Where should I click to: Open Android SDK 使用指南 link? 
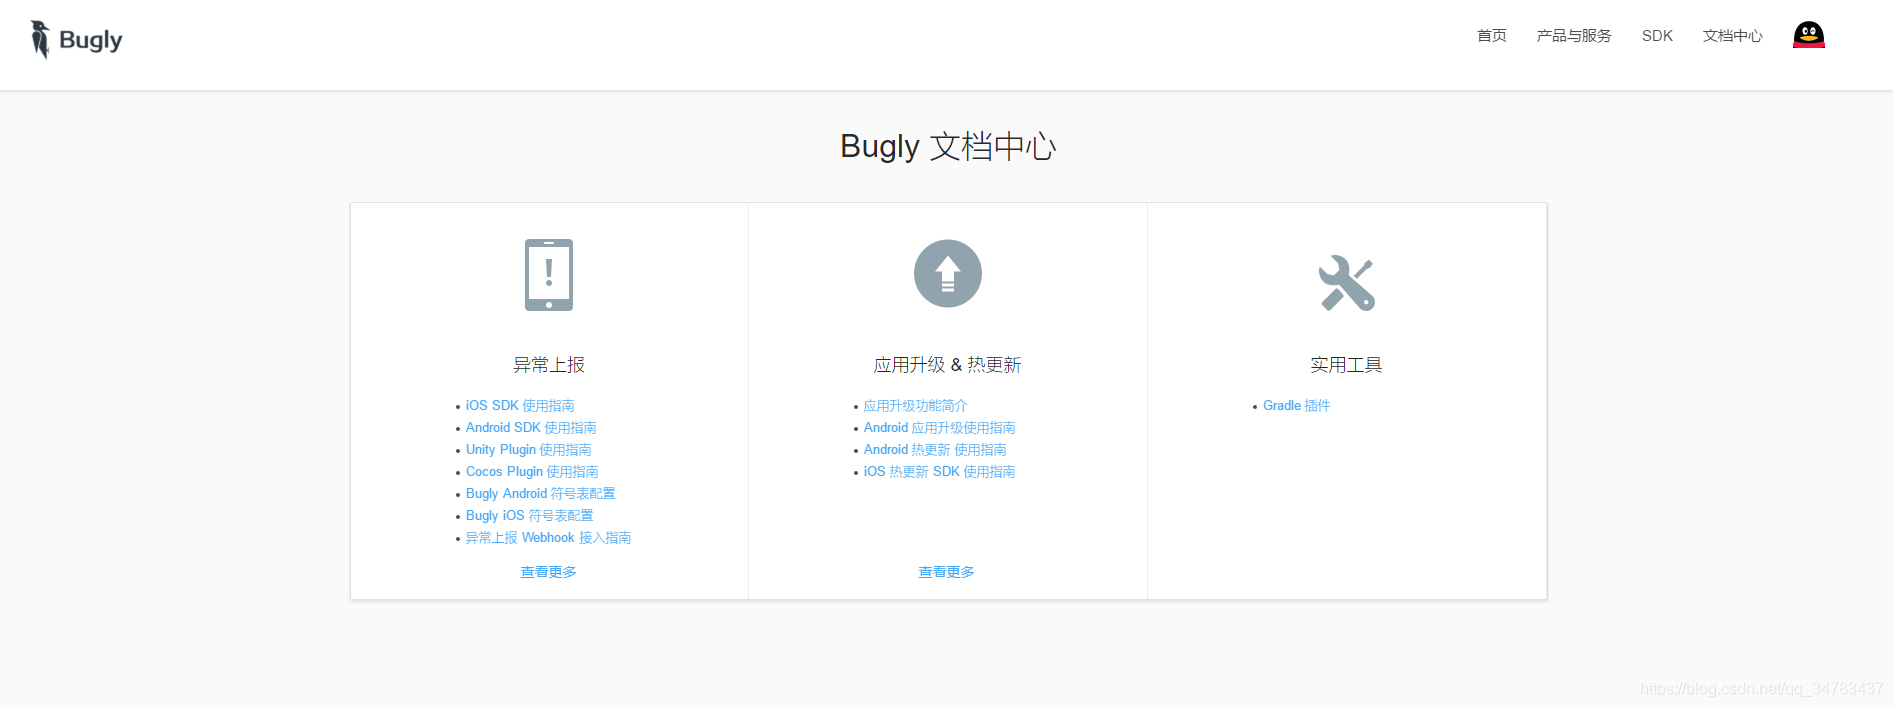[531, 428]
